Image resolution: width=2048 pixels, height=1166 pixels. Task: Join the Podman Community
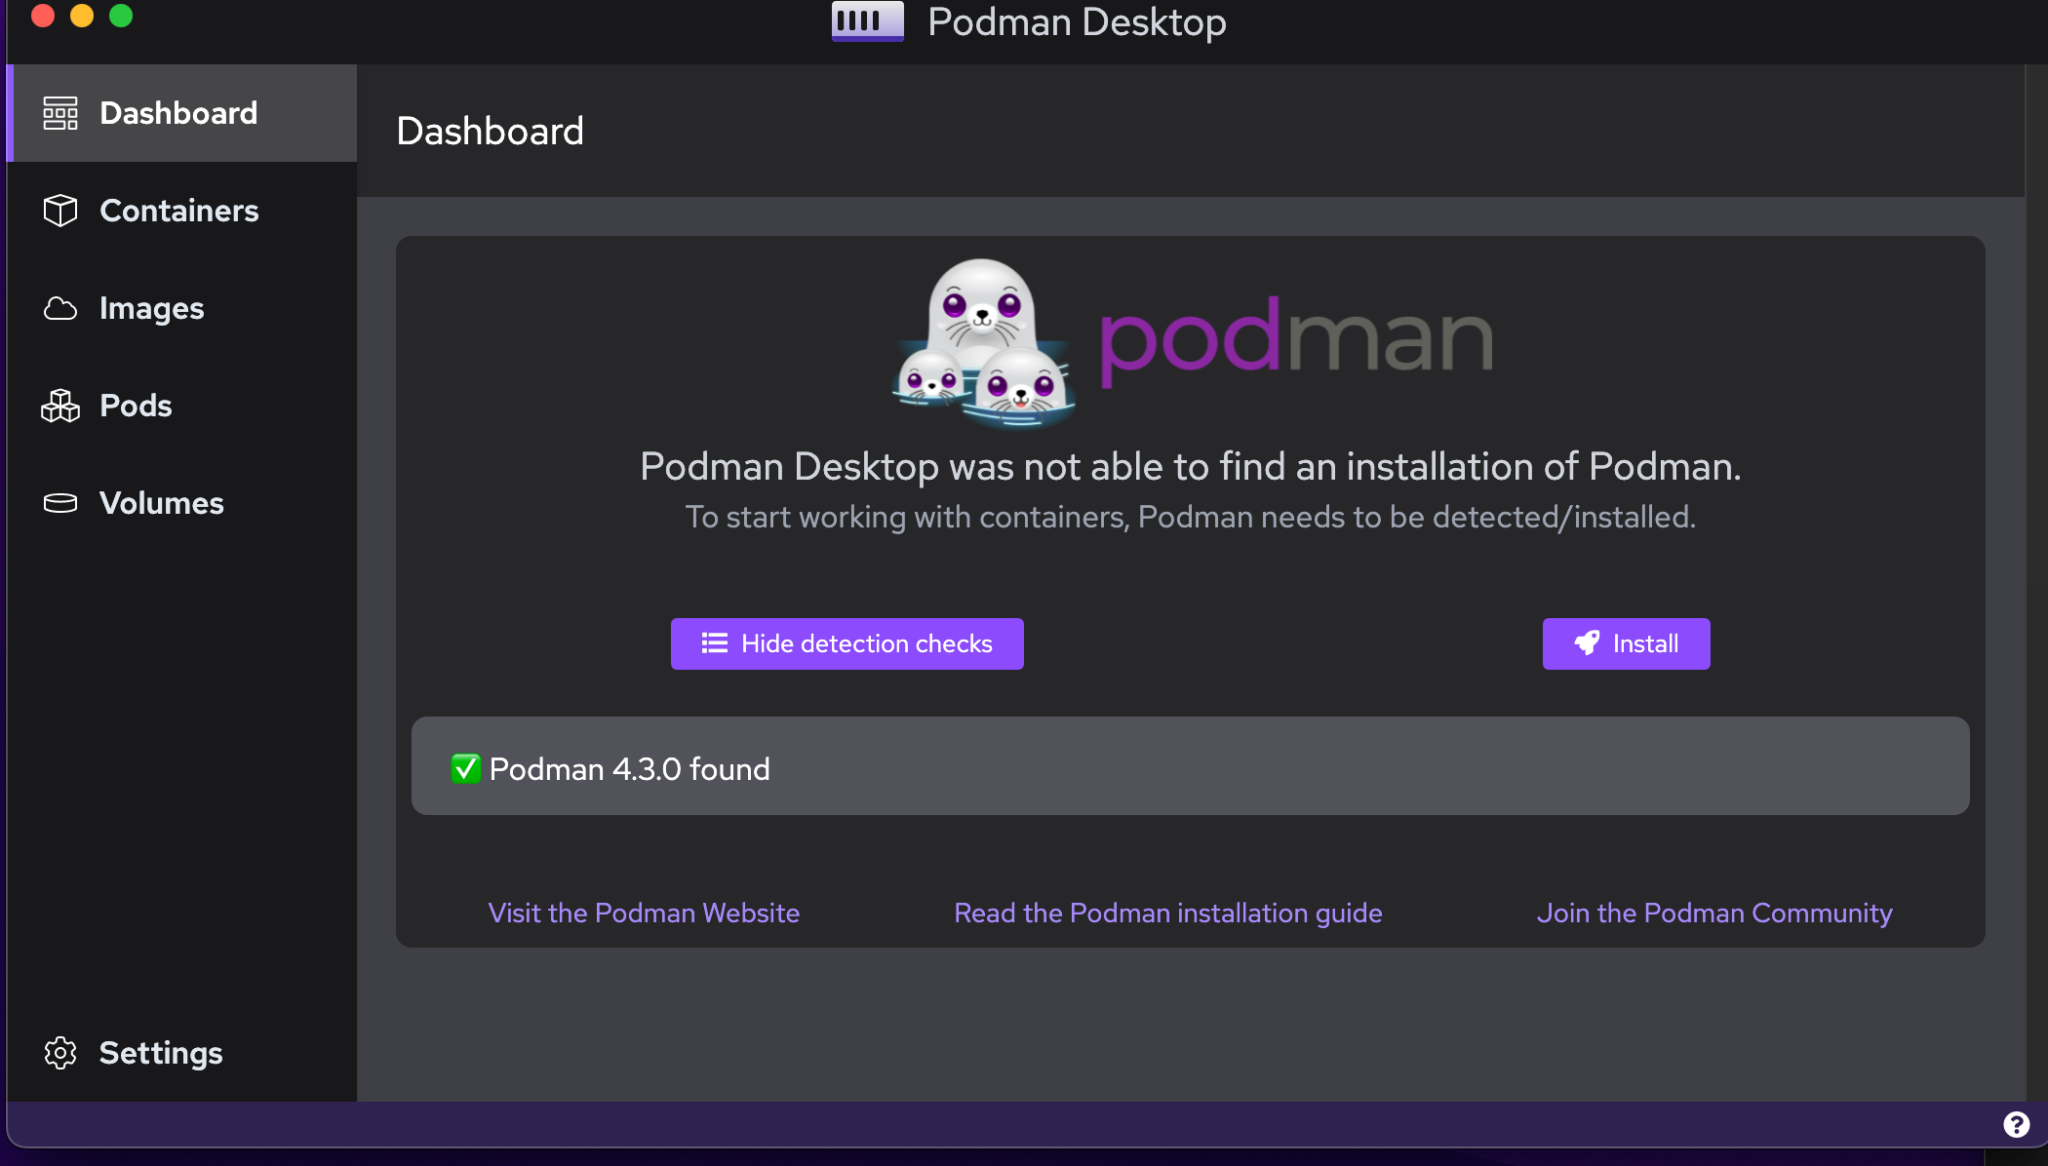[x=1714, y=912]
